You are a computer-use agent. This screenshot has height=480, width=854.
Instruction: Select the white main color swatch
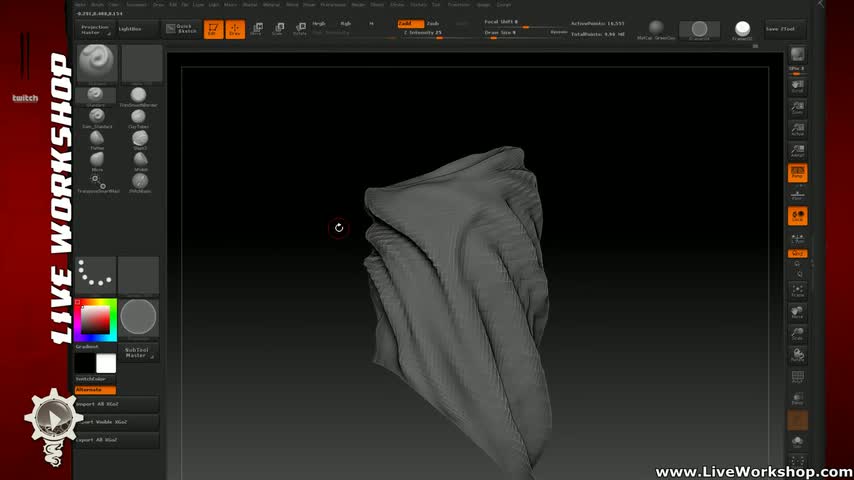pyautogui.click(x=106, y=363)
